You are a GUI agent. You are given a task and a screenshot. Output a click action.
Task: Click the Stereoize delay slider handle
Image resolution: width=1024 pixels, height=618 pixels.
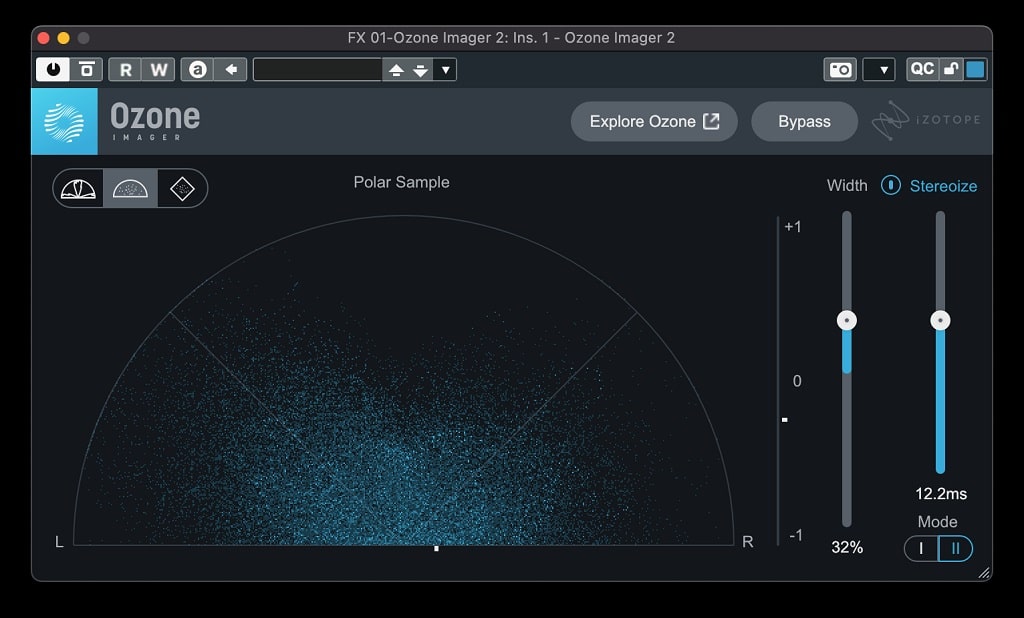pyautogui.click(x=940, y=320)
